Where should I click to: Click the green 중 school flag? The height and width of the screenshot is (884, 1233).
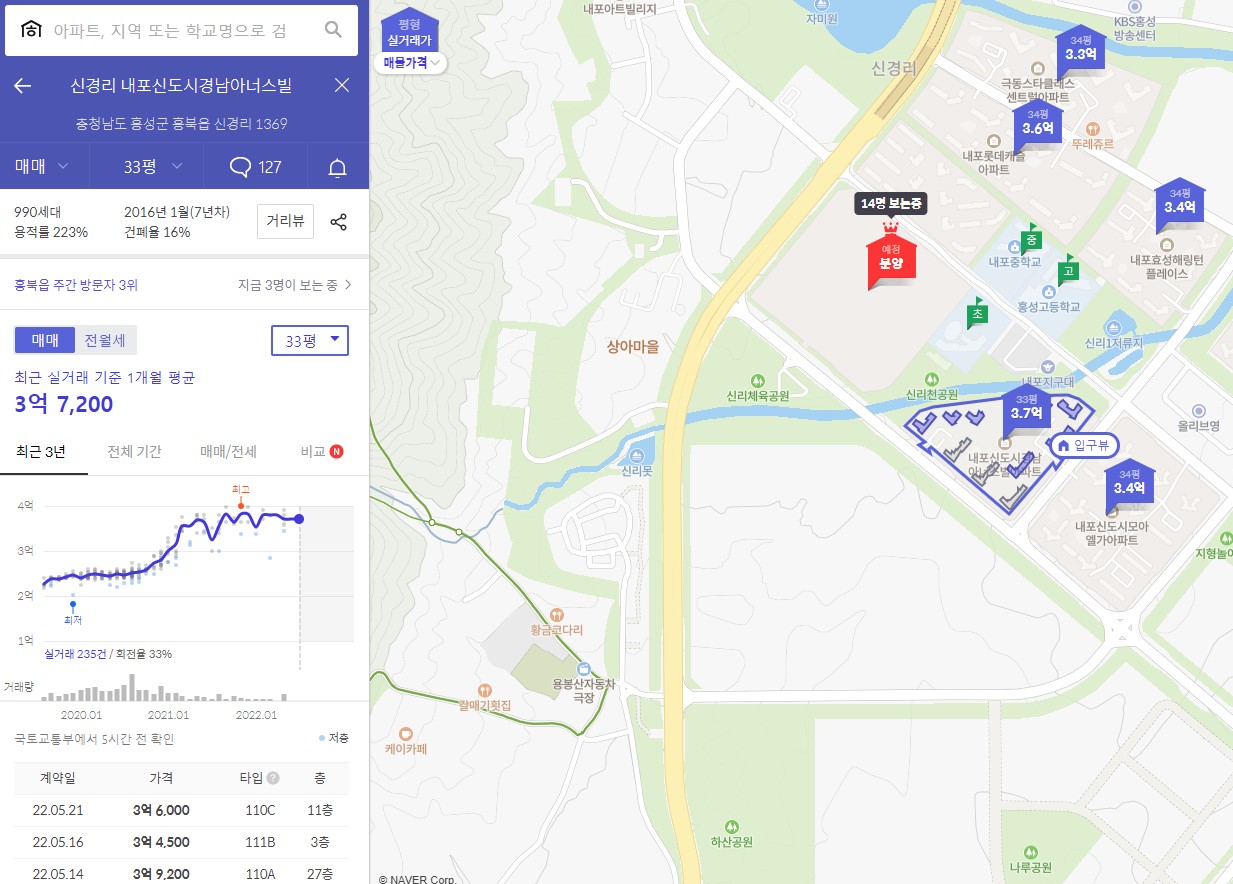pos(1032,240)
